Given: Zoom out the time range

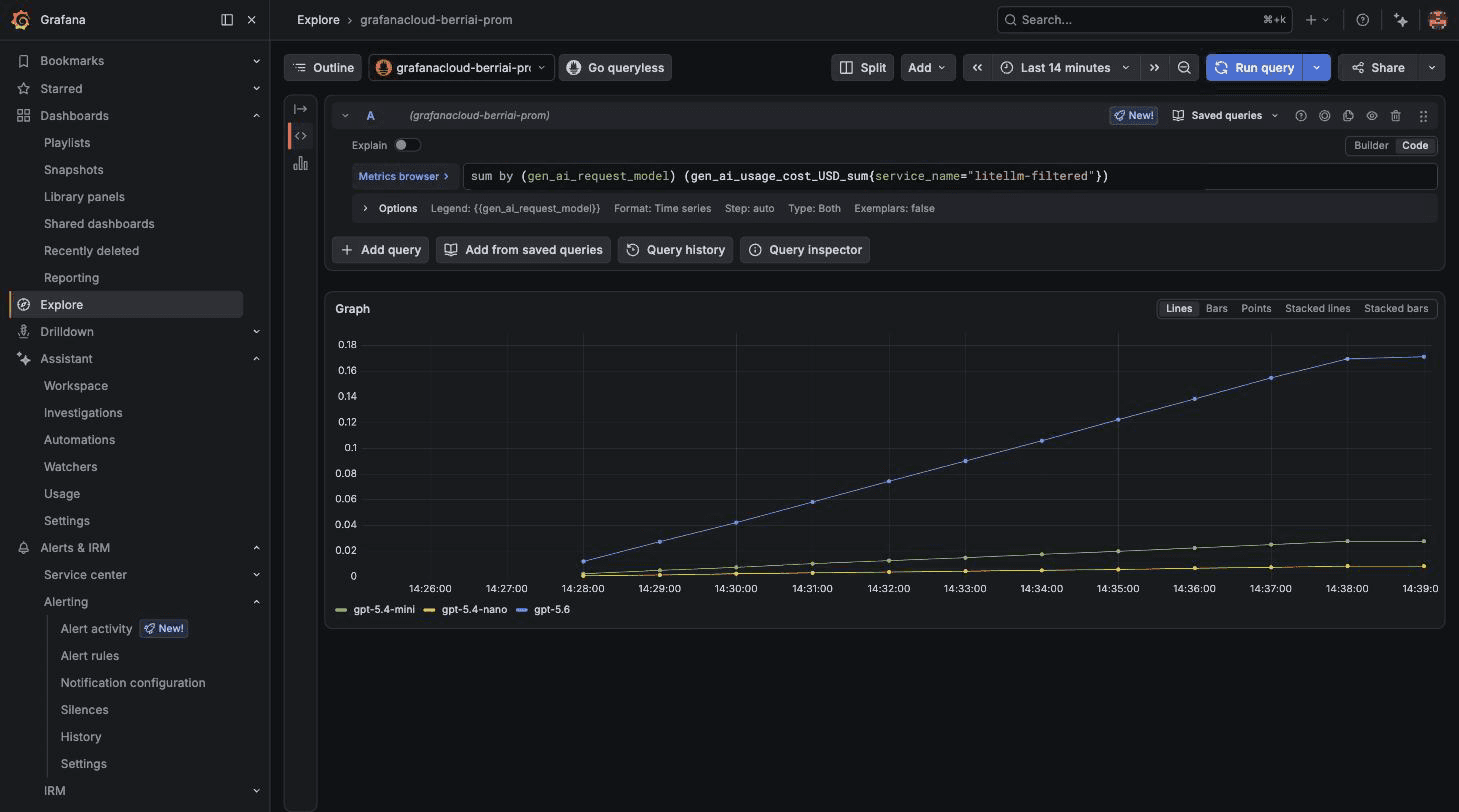Looking at the screenshot, I should tap(1184, 68).
